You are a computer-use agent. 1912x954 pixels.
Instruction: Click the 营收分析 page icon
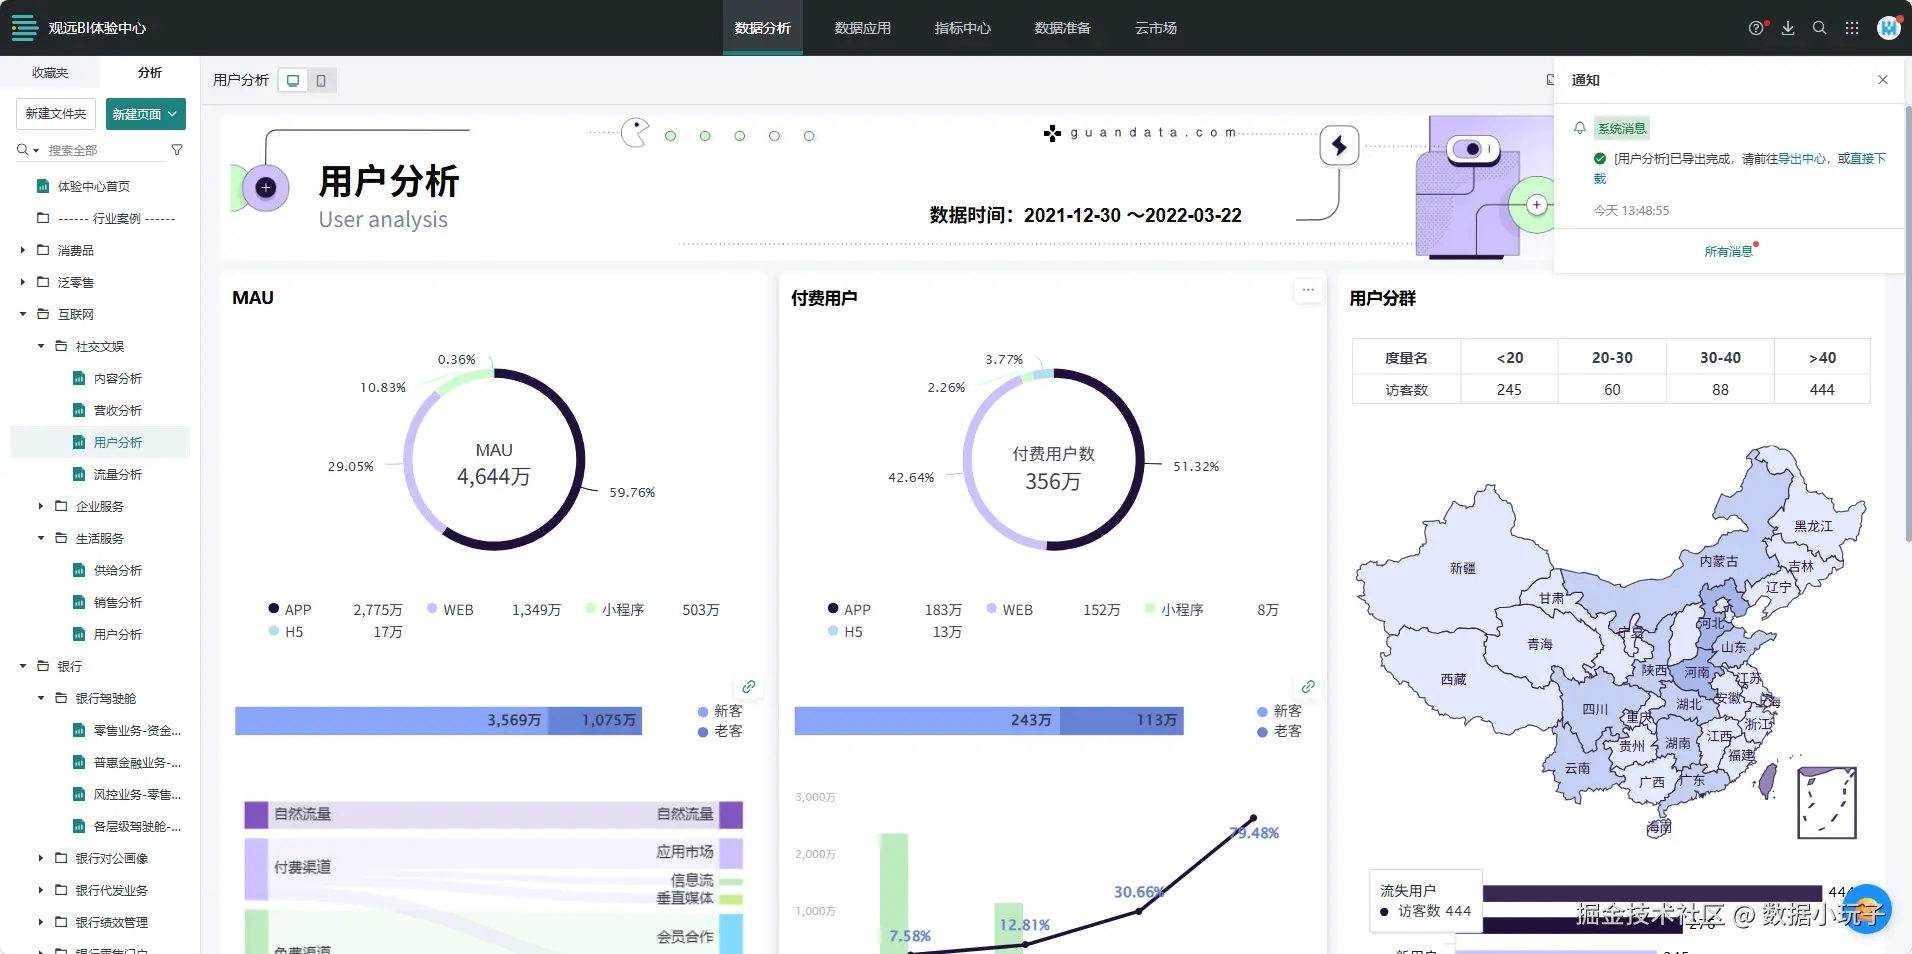pyautogui.click(x=79, y=410)
